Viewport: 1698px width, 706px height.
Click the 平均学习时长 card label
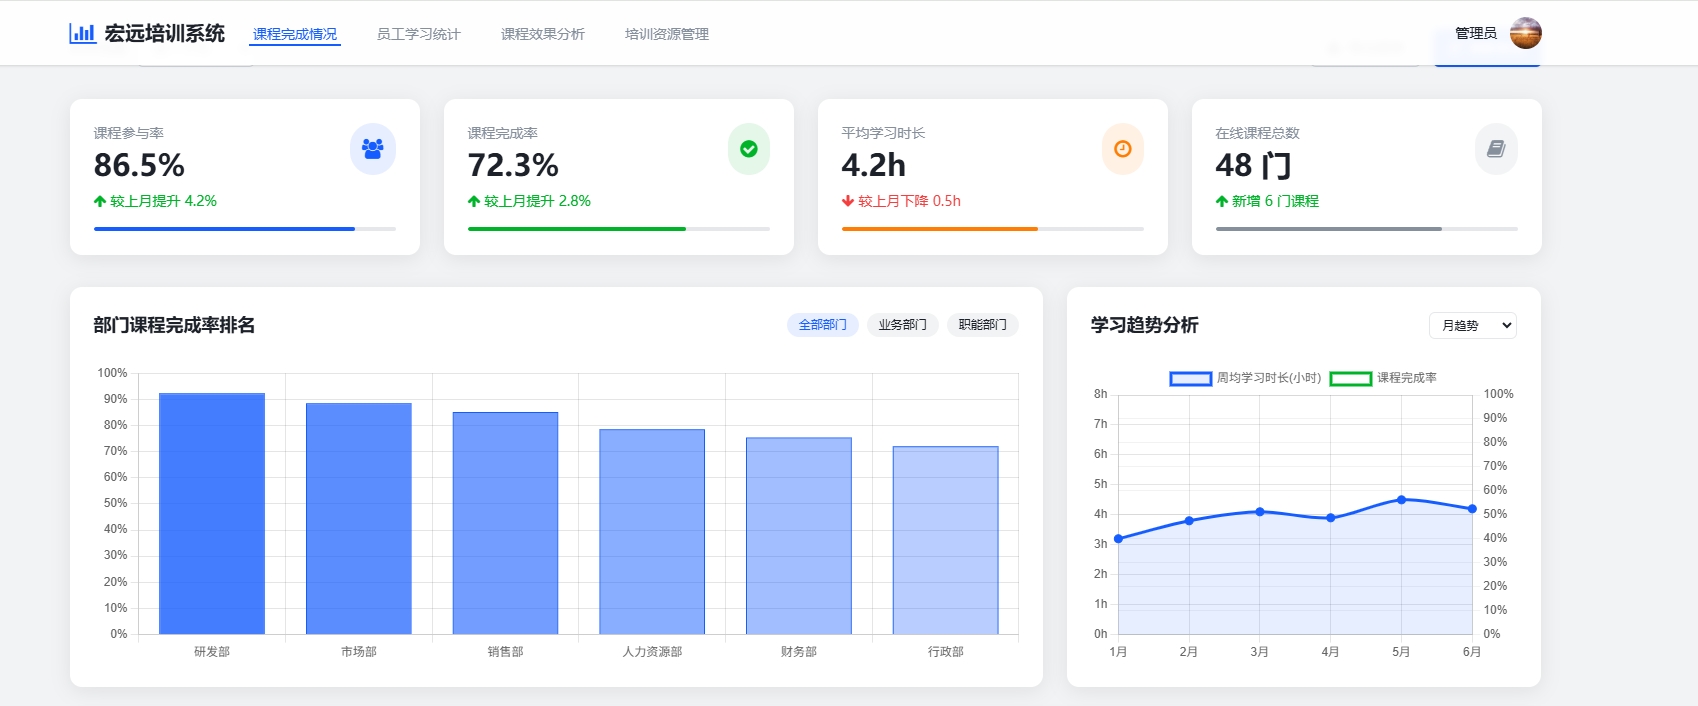pos(883,133)
